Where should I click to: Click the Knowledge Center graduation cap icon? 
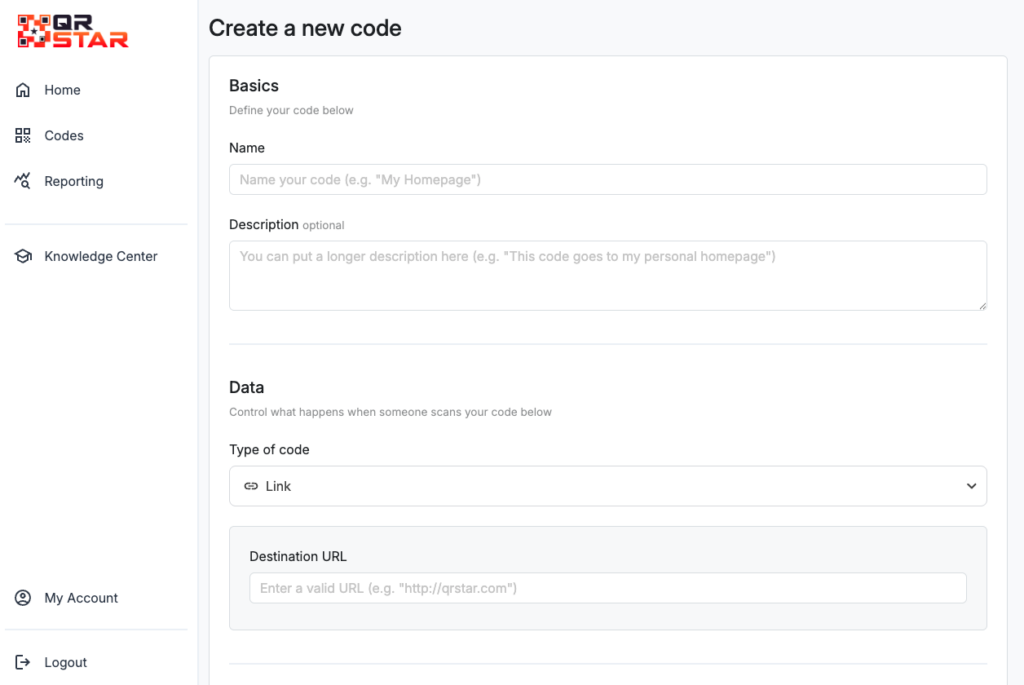[23, 257]
